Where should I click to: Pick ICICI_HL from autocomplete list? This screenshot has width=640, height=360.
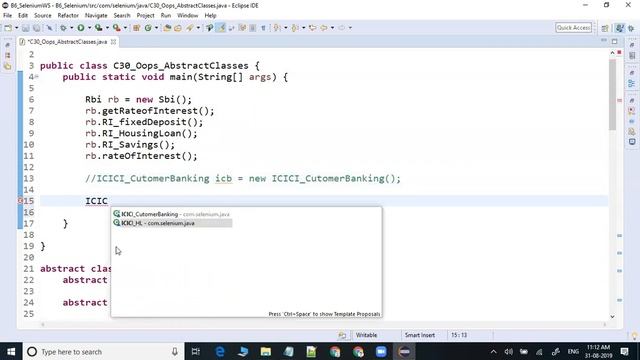tap(172, 223)
